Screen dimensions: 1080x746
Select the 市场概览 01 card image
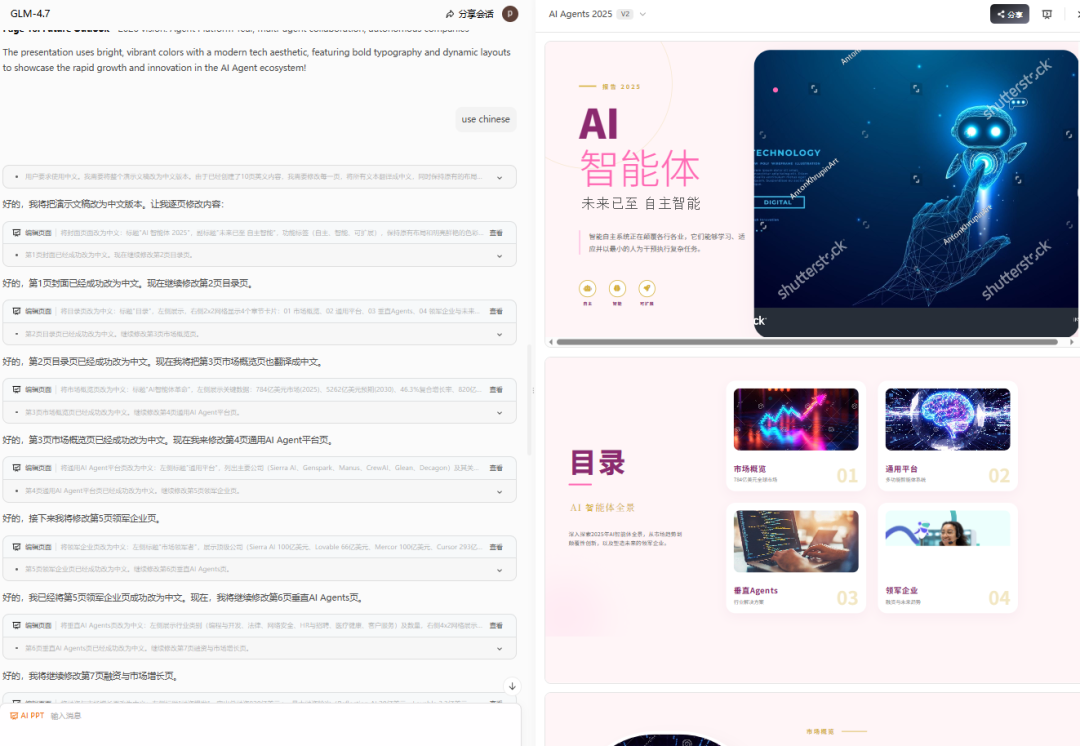[x=796, y=419]
